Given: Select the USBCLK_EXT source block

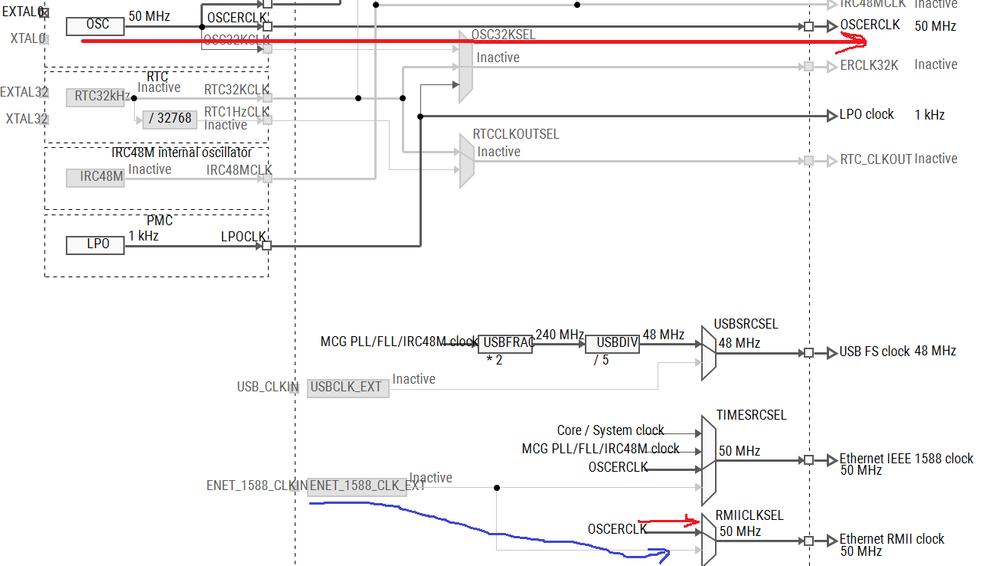Looking at the screenshot, I should click(x=348, y=388).
